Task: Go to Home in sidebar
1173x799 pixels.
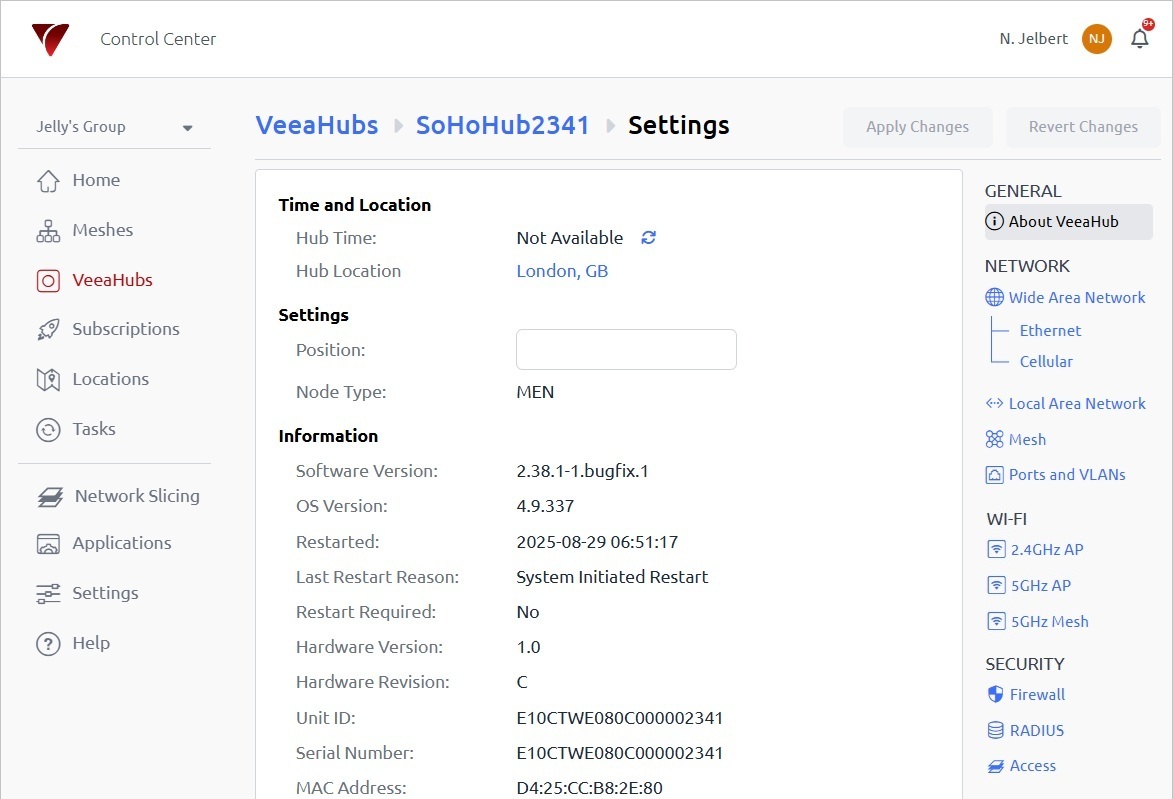Action: (97, 180)
